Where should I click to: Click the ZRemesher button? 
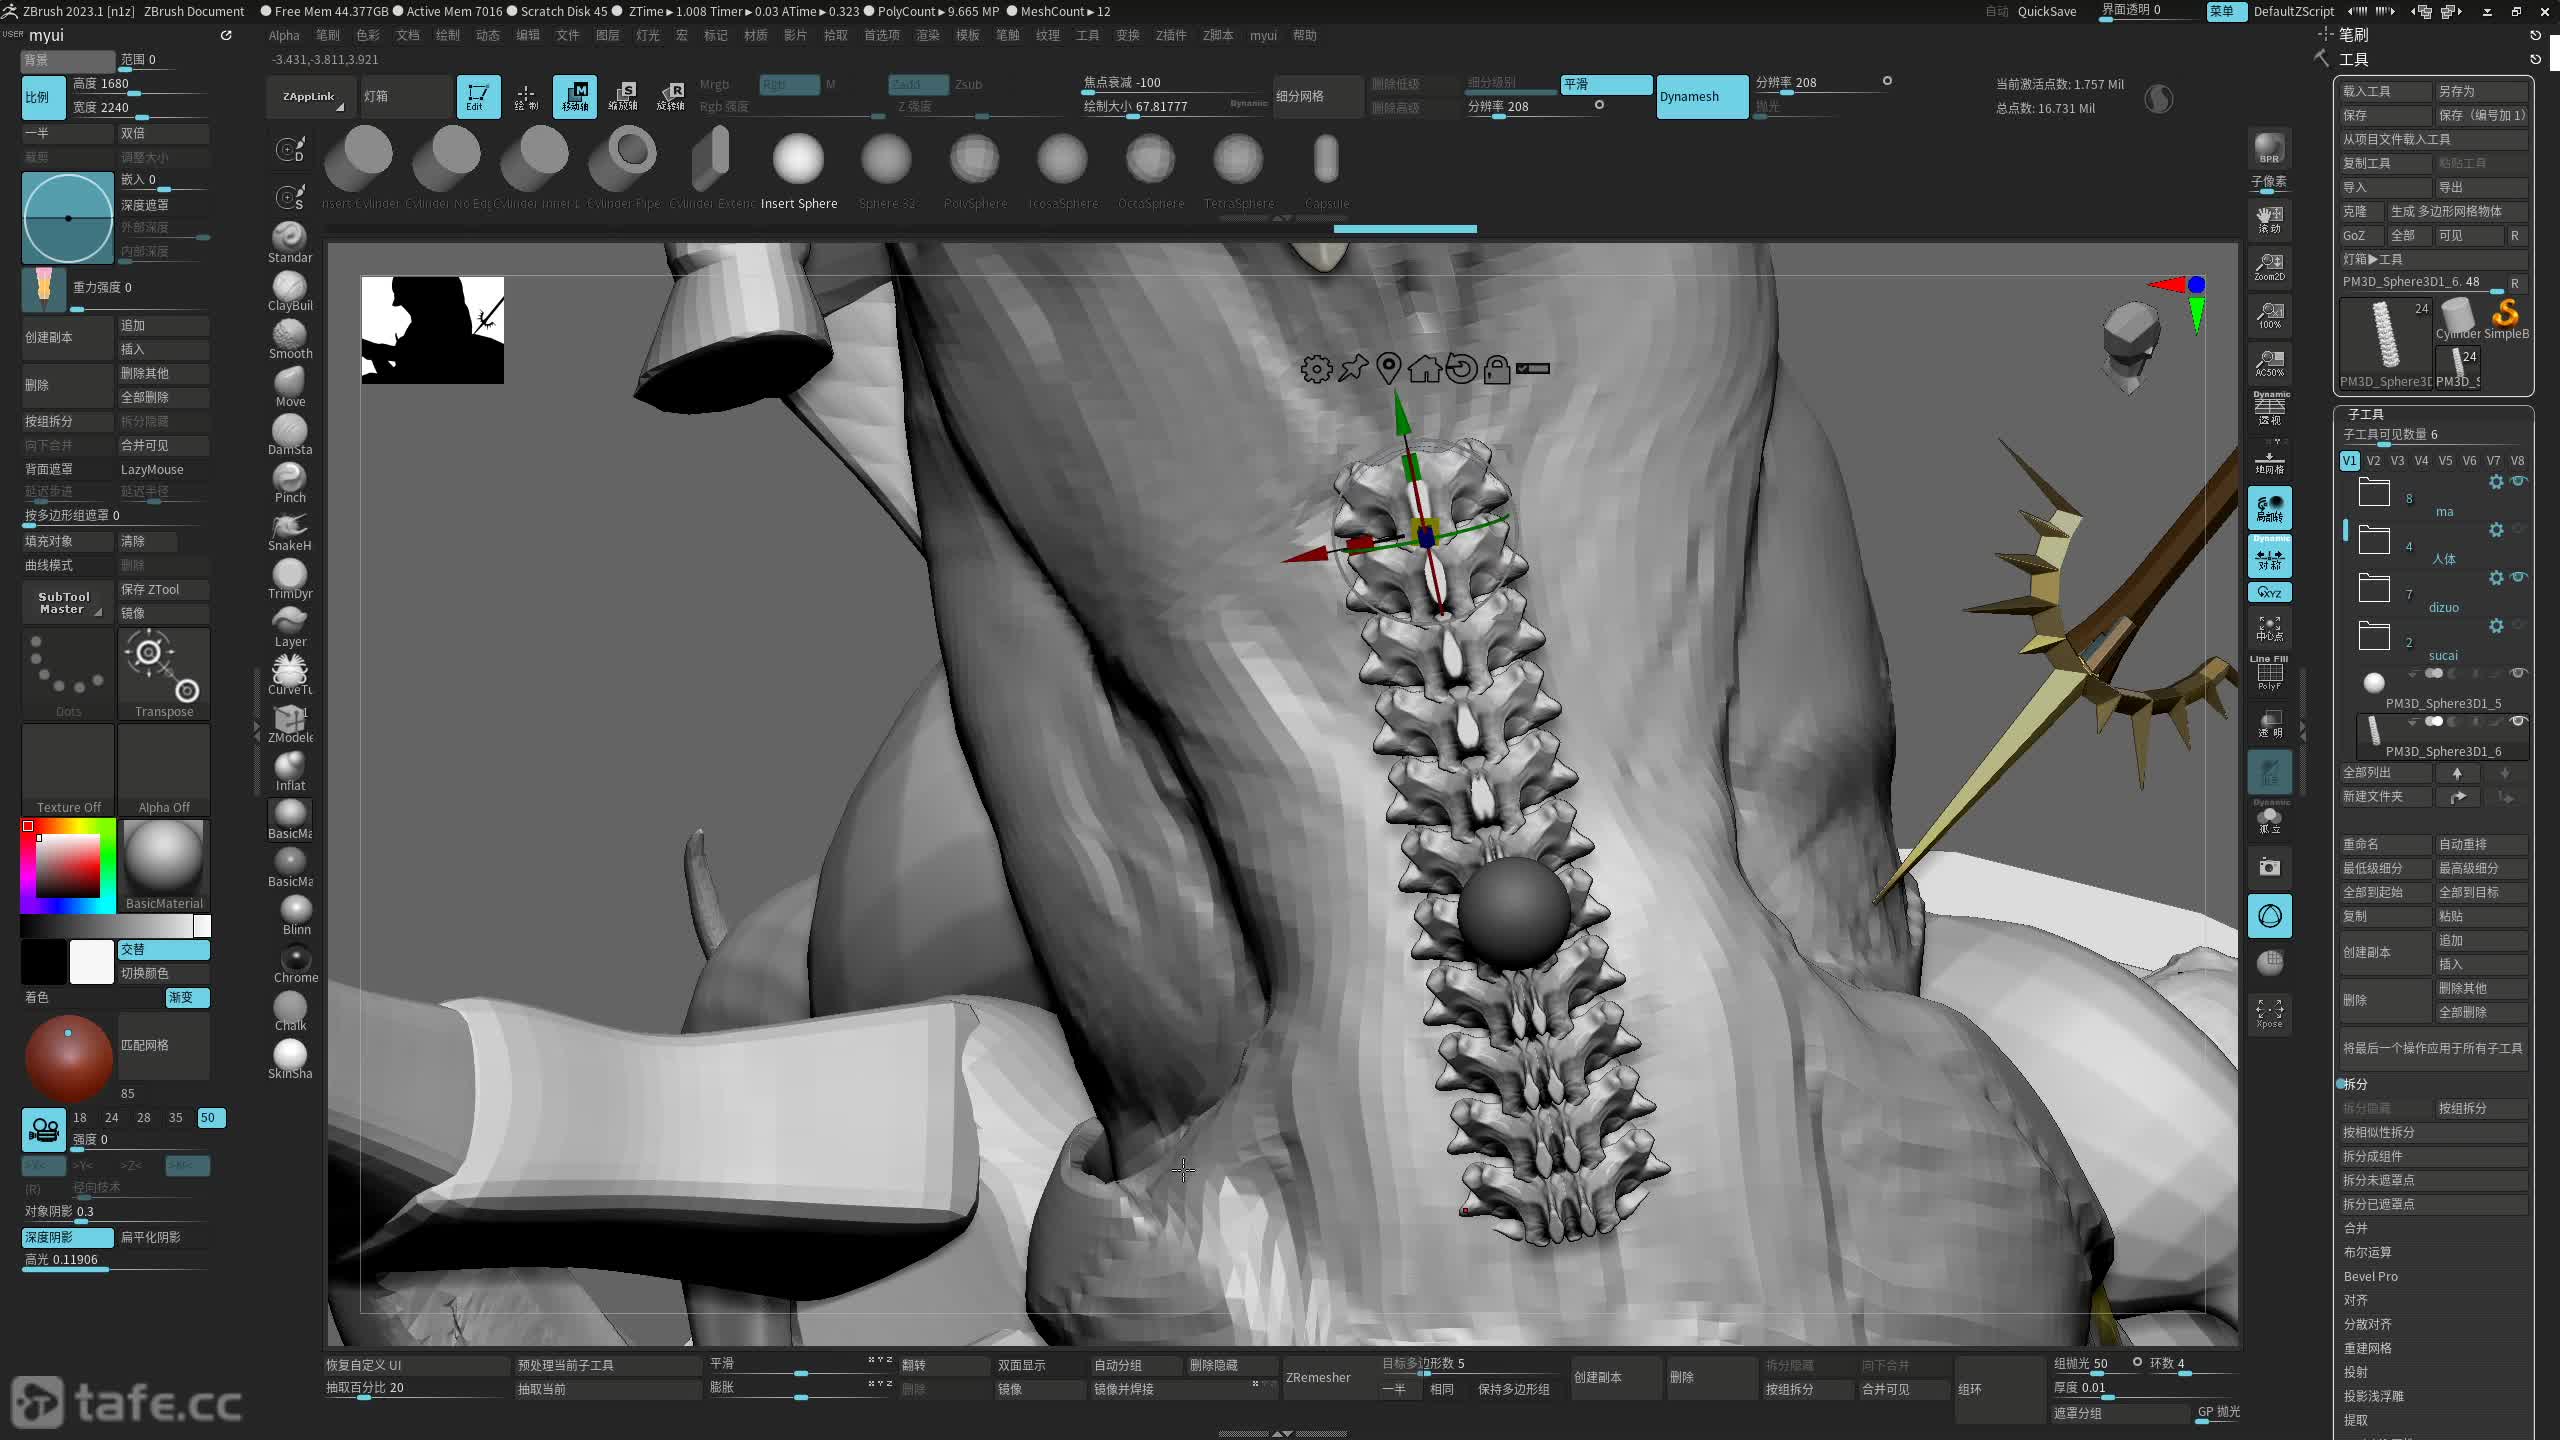pyautogui.click(x=1318, y=1377)
